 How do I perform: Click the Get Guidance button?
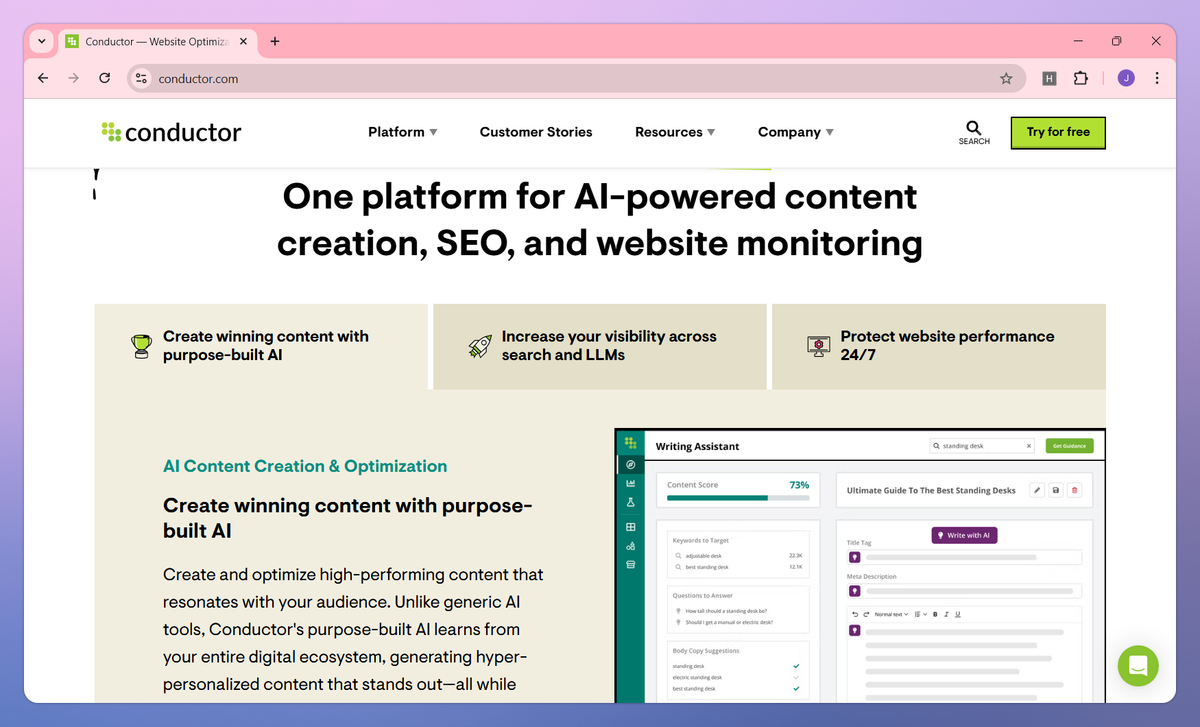1069,446
